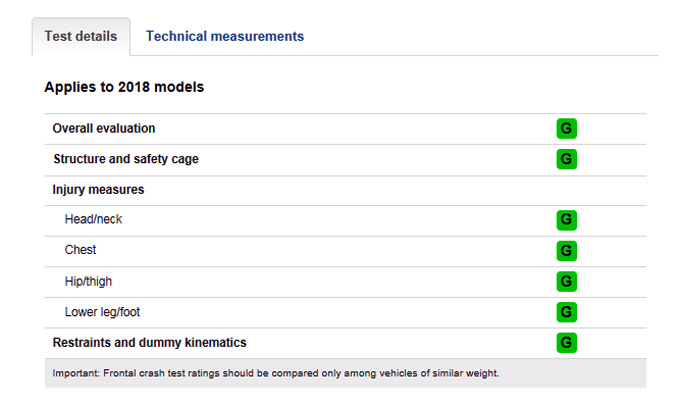This screenshot has height=405, width=680.
Task: Click the Head/neck row label
Action: point(93,219)
